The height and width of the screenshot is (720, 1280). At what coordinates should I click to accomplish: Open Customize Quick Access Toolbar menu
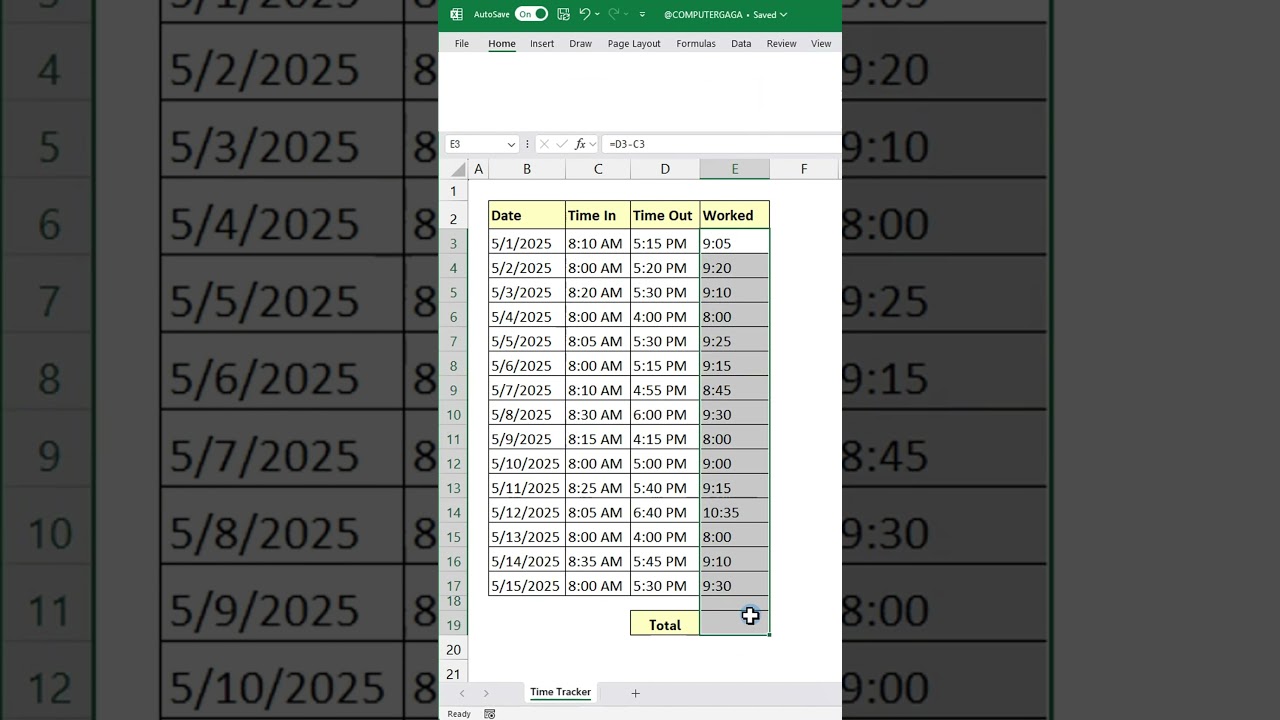[x=642, y=15]
